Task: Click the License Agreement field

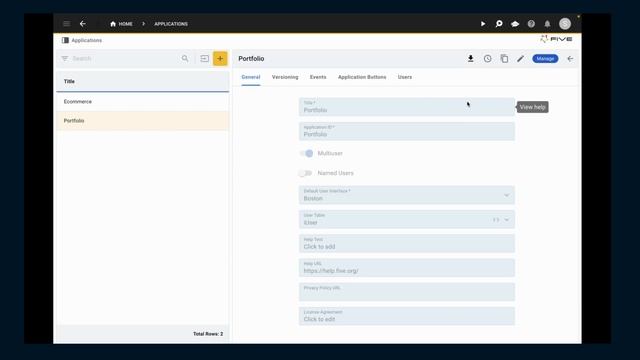Action: click(x=407, y=316)
